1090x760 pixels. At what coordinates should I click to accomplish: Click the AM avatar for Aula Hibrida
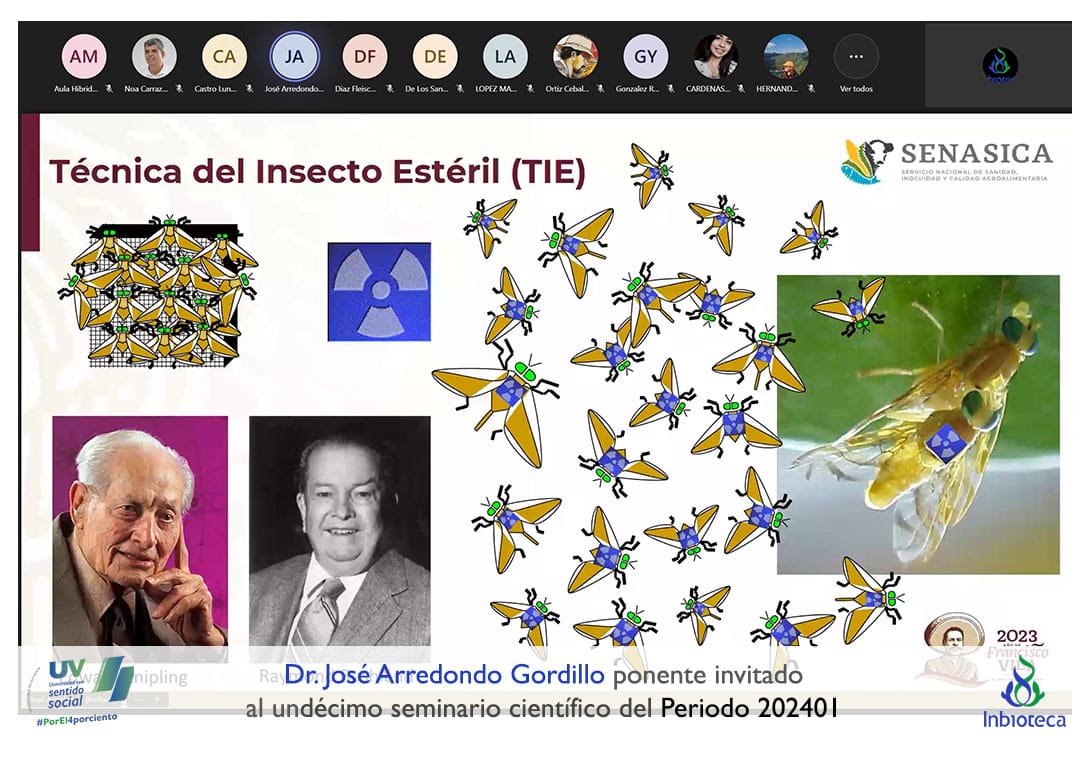click(84, 57)
